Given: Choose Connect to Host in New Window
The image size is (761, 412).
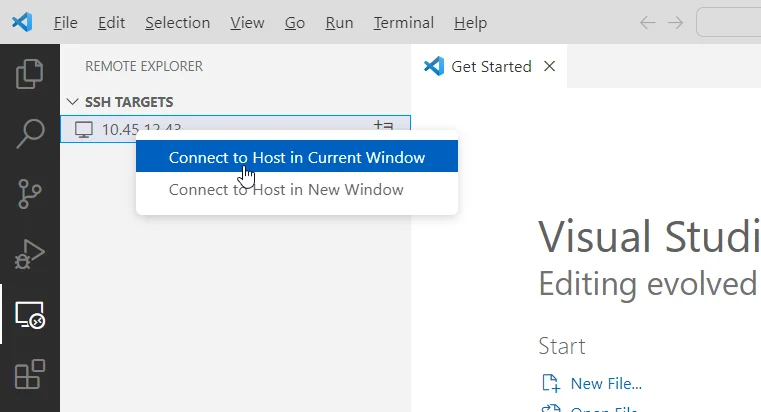Looking at the screenshot, I should pyautogui.click(x=297, y=189).
